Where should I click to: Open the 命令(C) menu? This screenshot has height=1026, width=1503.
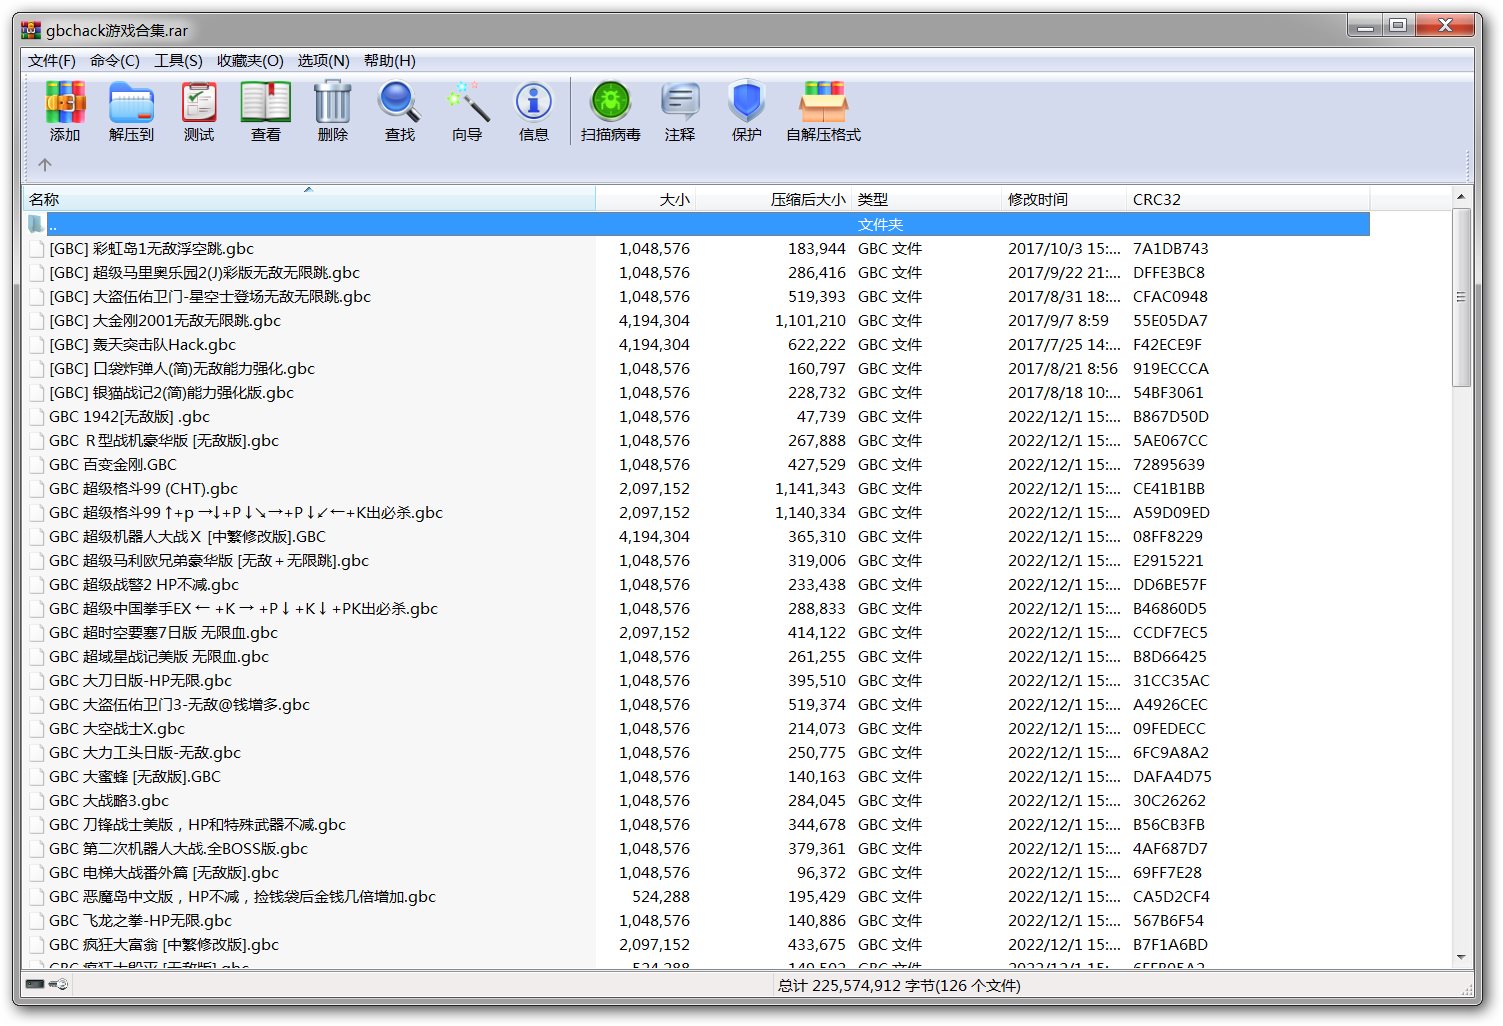pyautogui.click(x=115, y=61)
